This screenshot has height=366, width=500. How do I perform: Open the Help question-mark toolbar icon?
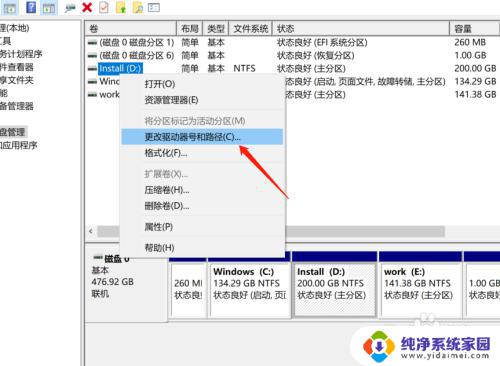pyautogui.click(x=31, y=7)
